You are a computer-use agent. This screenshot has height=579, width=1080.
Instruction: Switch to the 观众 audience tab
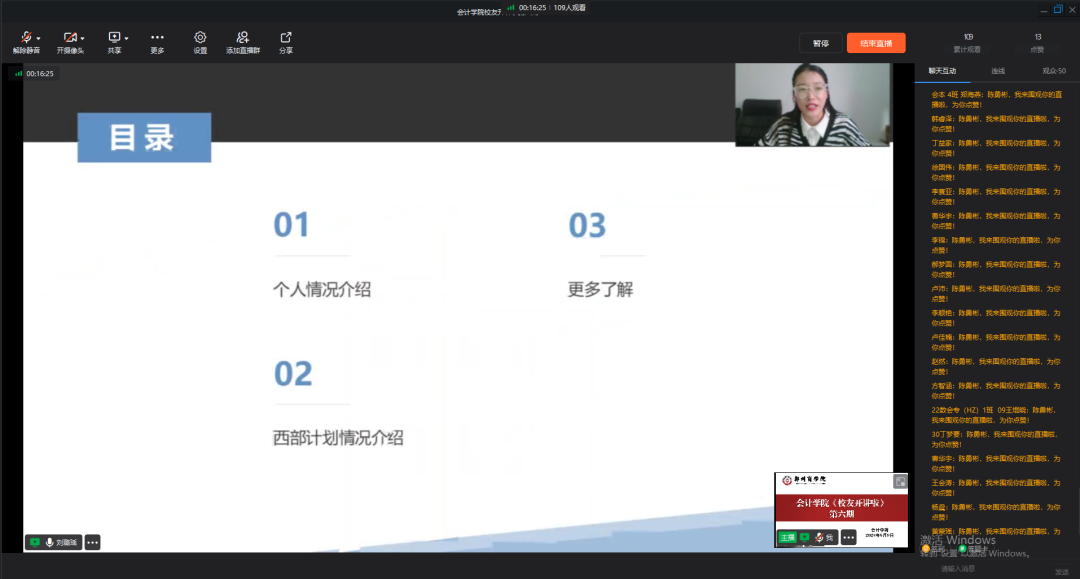point(1053,71)
